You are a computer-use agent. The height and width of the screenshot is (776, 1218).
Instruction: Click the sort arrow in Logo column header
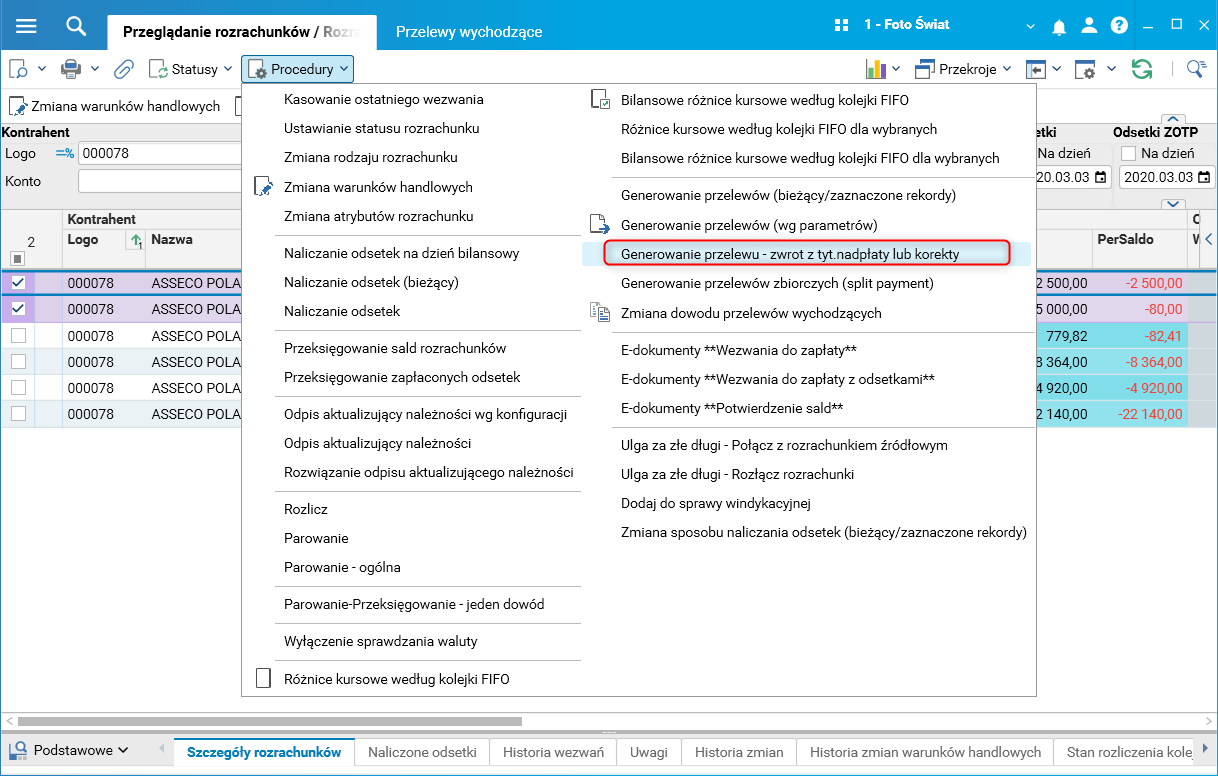[134, 241]
